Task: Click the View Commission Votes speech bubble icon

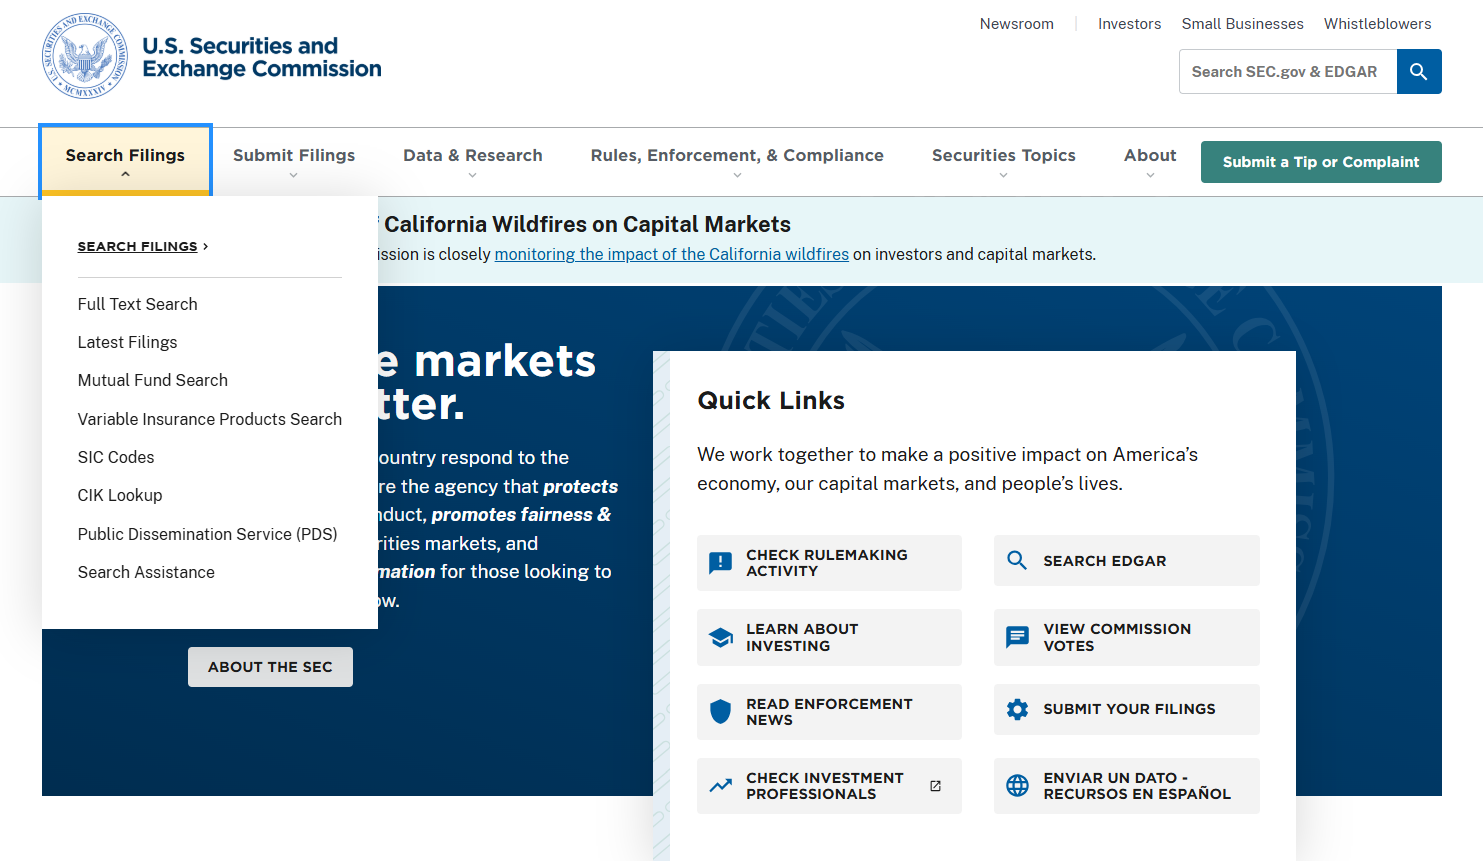Action: [1017, 636]
